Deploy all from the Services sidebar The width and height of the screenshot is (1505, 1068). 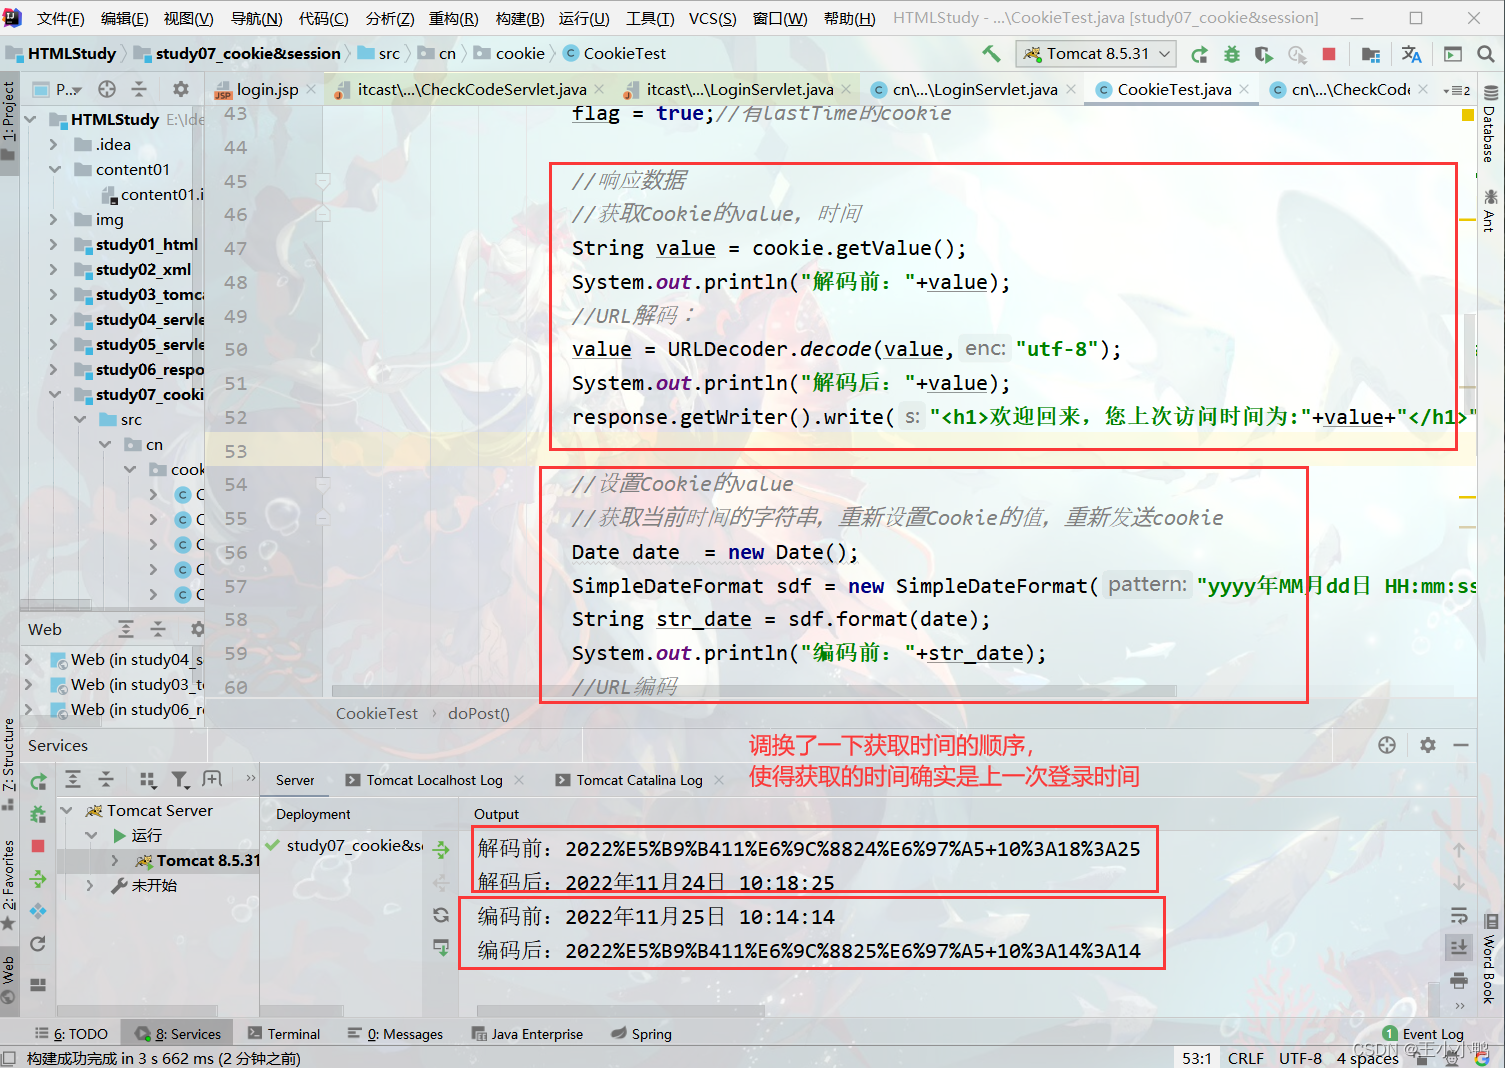pos(38,879)
